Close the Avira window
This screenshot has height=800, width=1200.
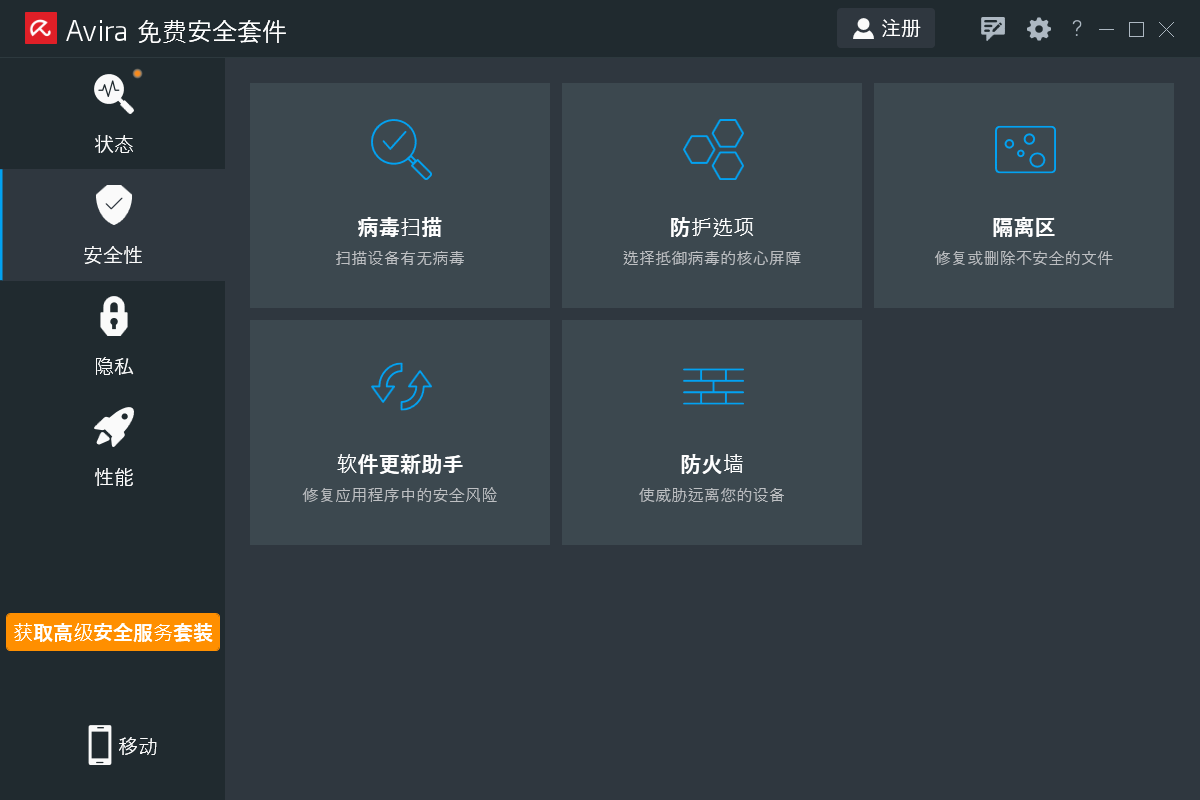tap(1166, 29)
